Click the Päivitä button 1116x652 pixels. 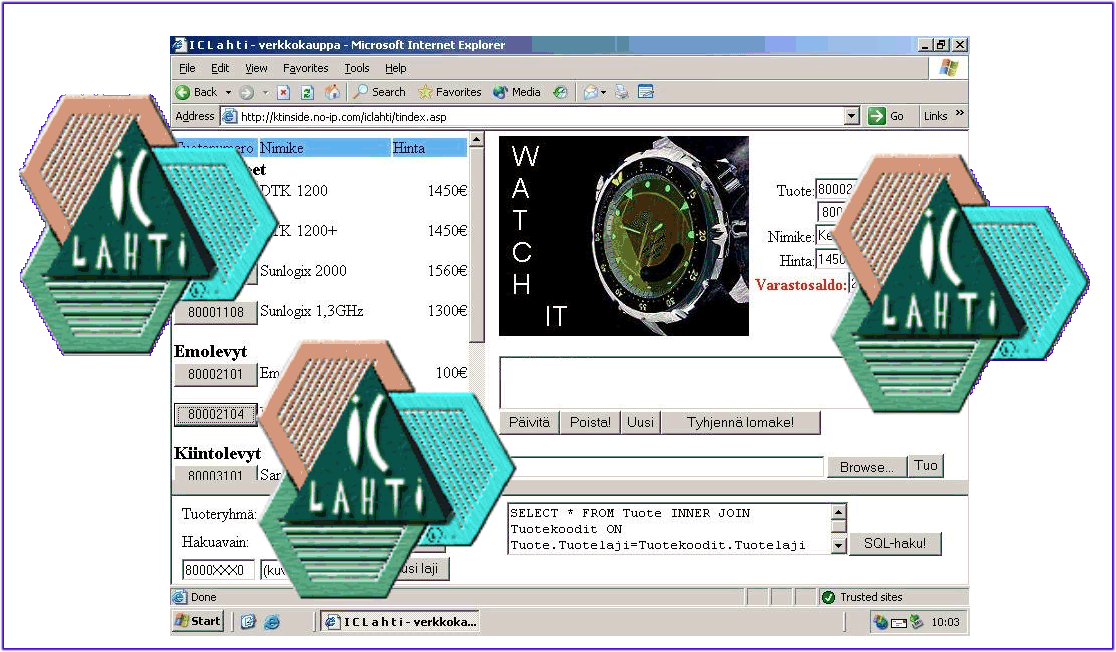[x=530, y=422]
